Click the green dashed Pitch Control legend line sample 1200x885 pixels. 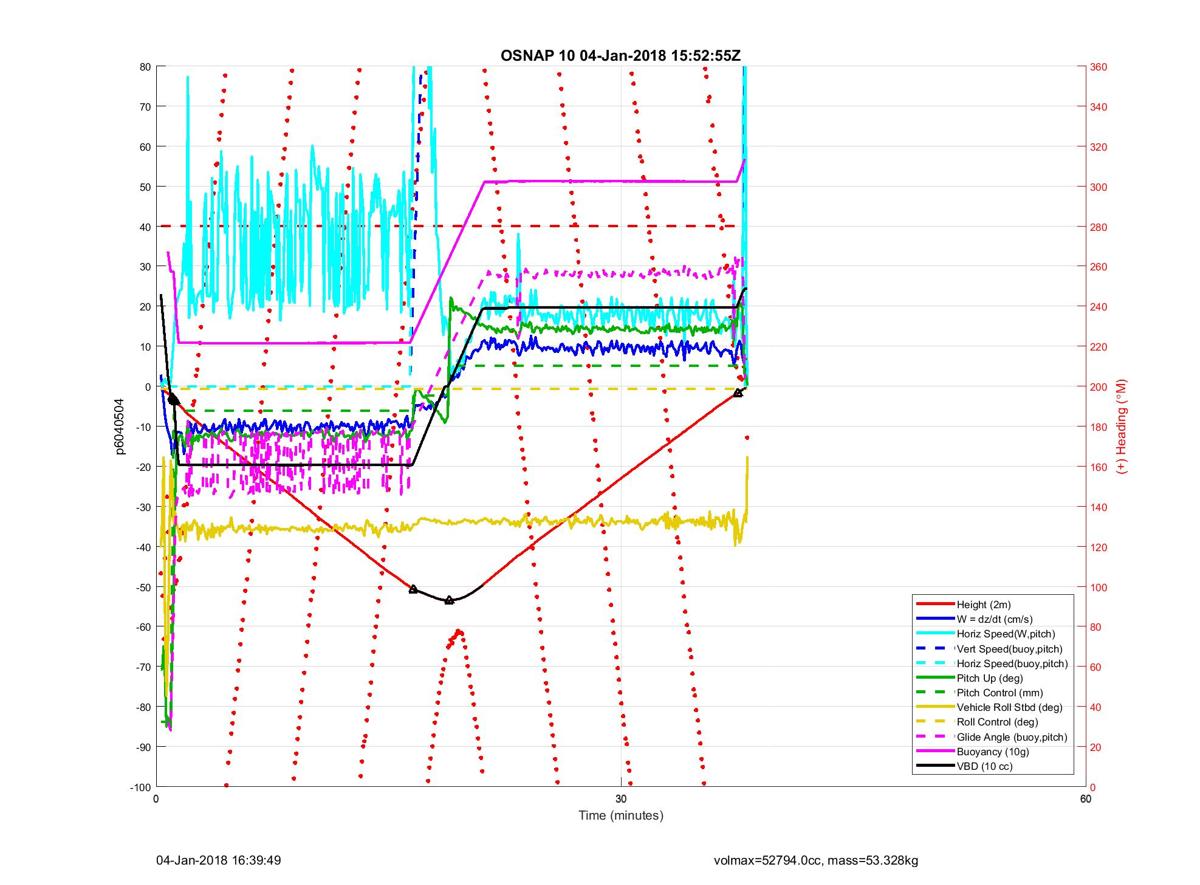click(x=934, y=693)
